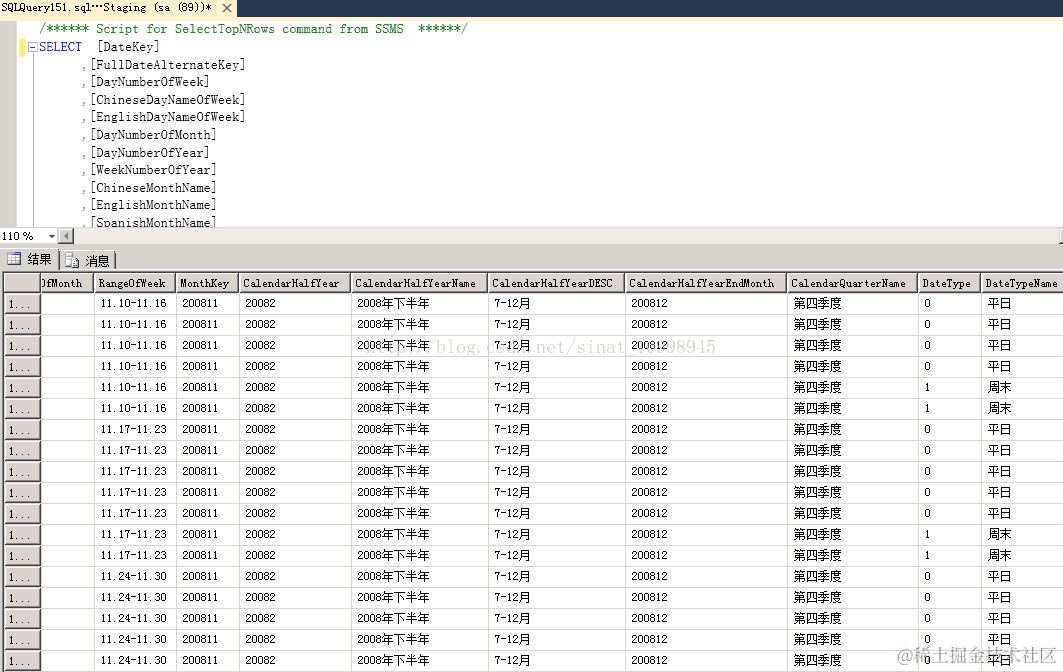
Task: Click the results grid icon
Action: pyautogui.click(x=14, y=259)
